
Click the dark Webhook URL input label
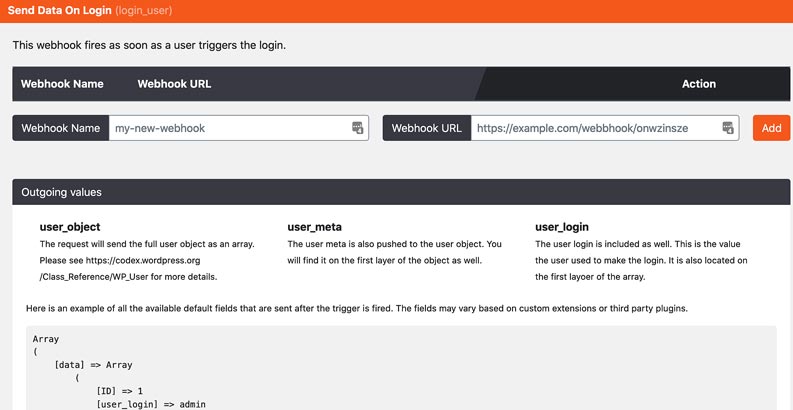(426, 128)
